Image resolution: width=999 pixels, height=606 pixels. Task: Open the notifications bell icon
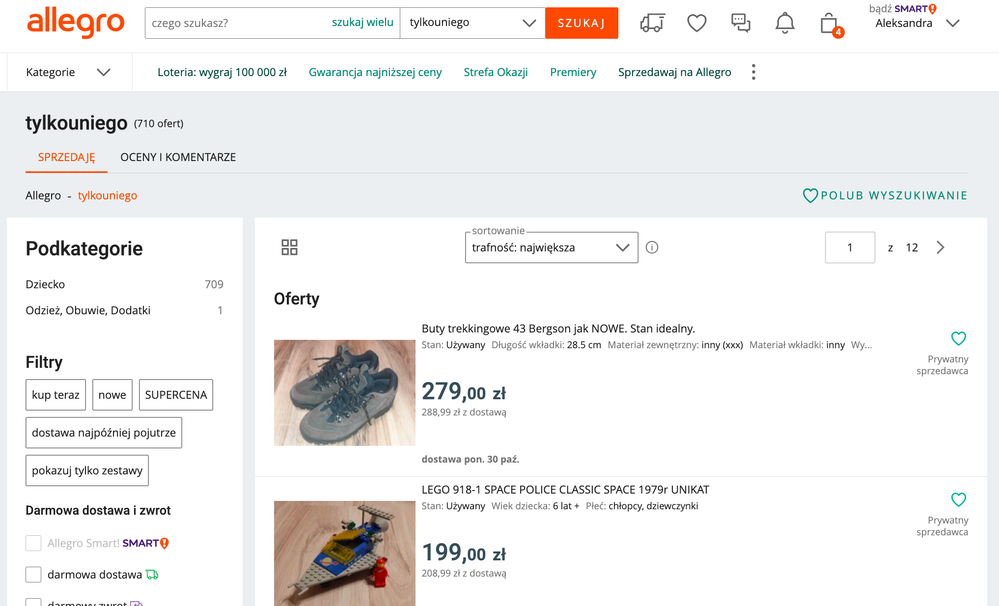(x=784, y=23)
